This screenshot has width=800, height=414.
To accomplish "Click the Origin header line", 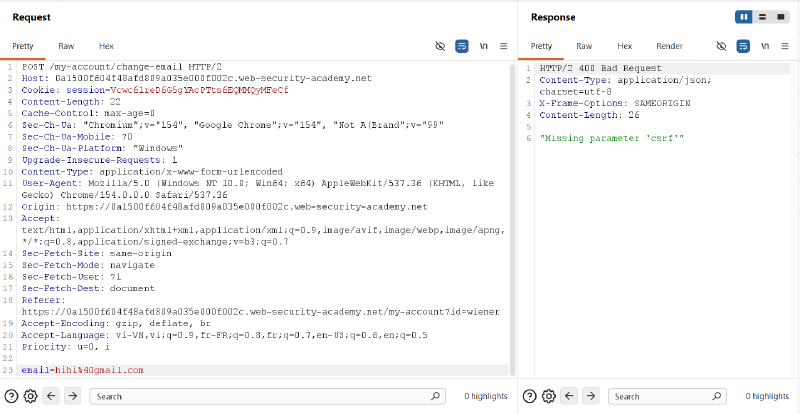I will coord(224,207).
